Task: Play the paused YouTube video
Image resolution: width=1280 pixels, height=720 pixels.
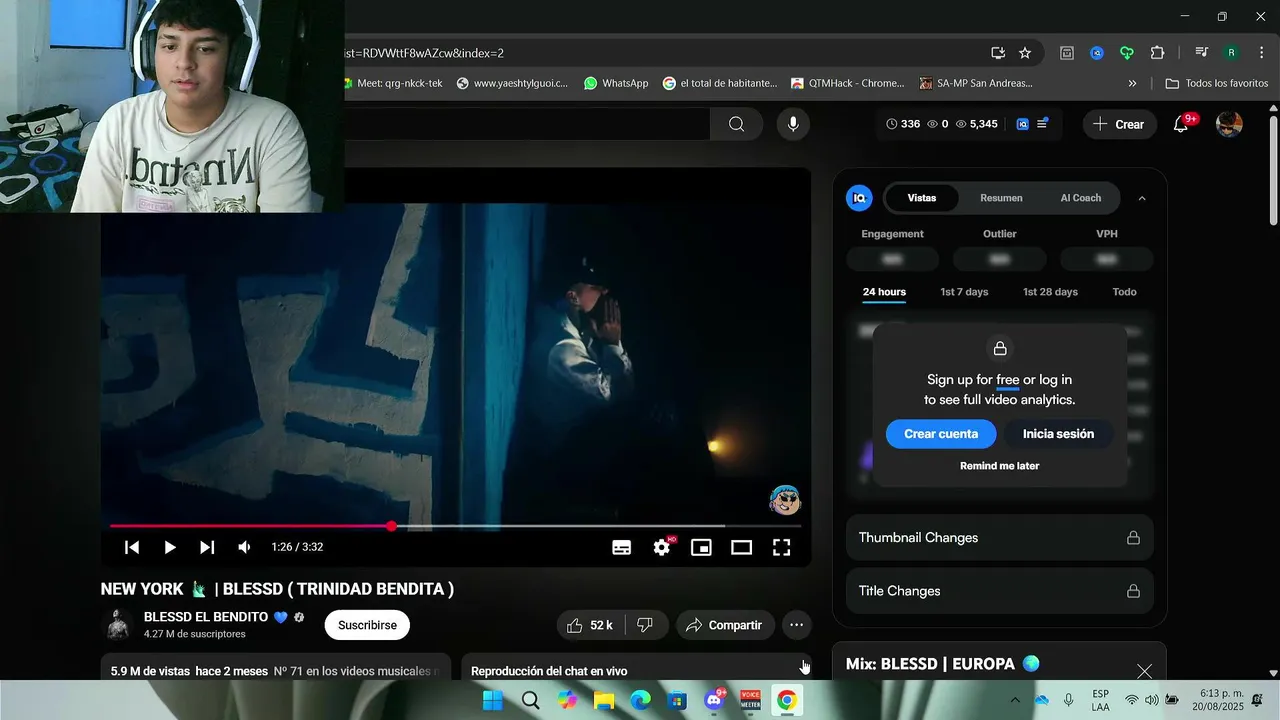Action: [170, 547]
